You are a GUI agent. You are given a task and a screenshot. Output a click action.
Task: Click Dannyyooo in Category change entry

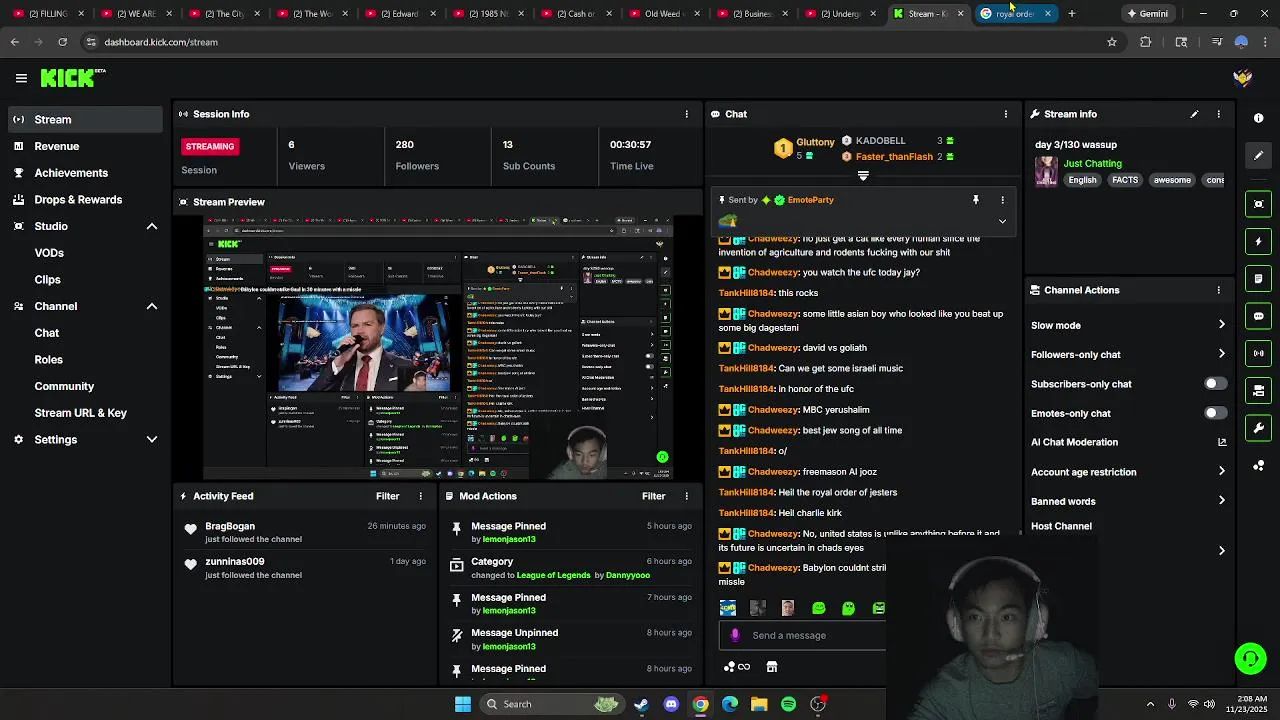(x=628, y=575)
